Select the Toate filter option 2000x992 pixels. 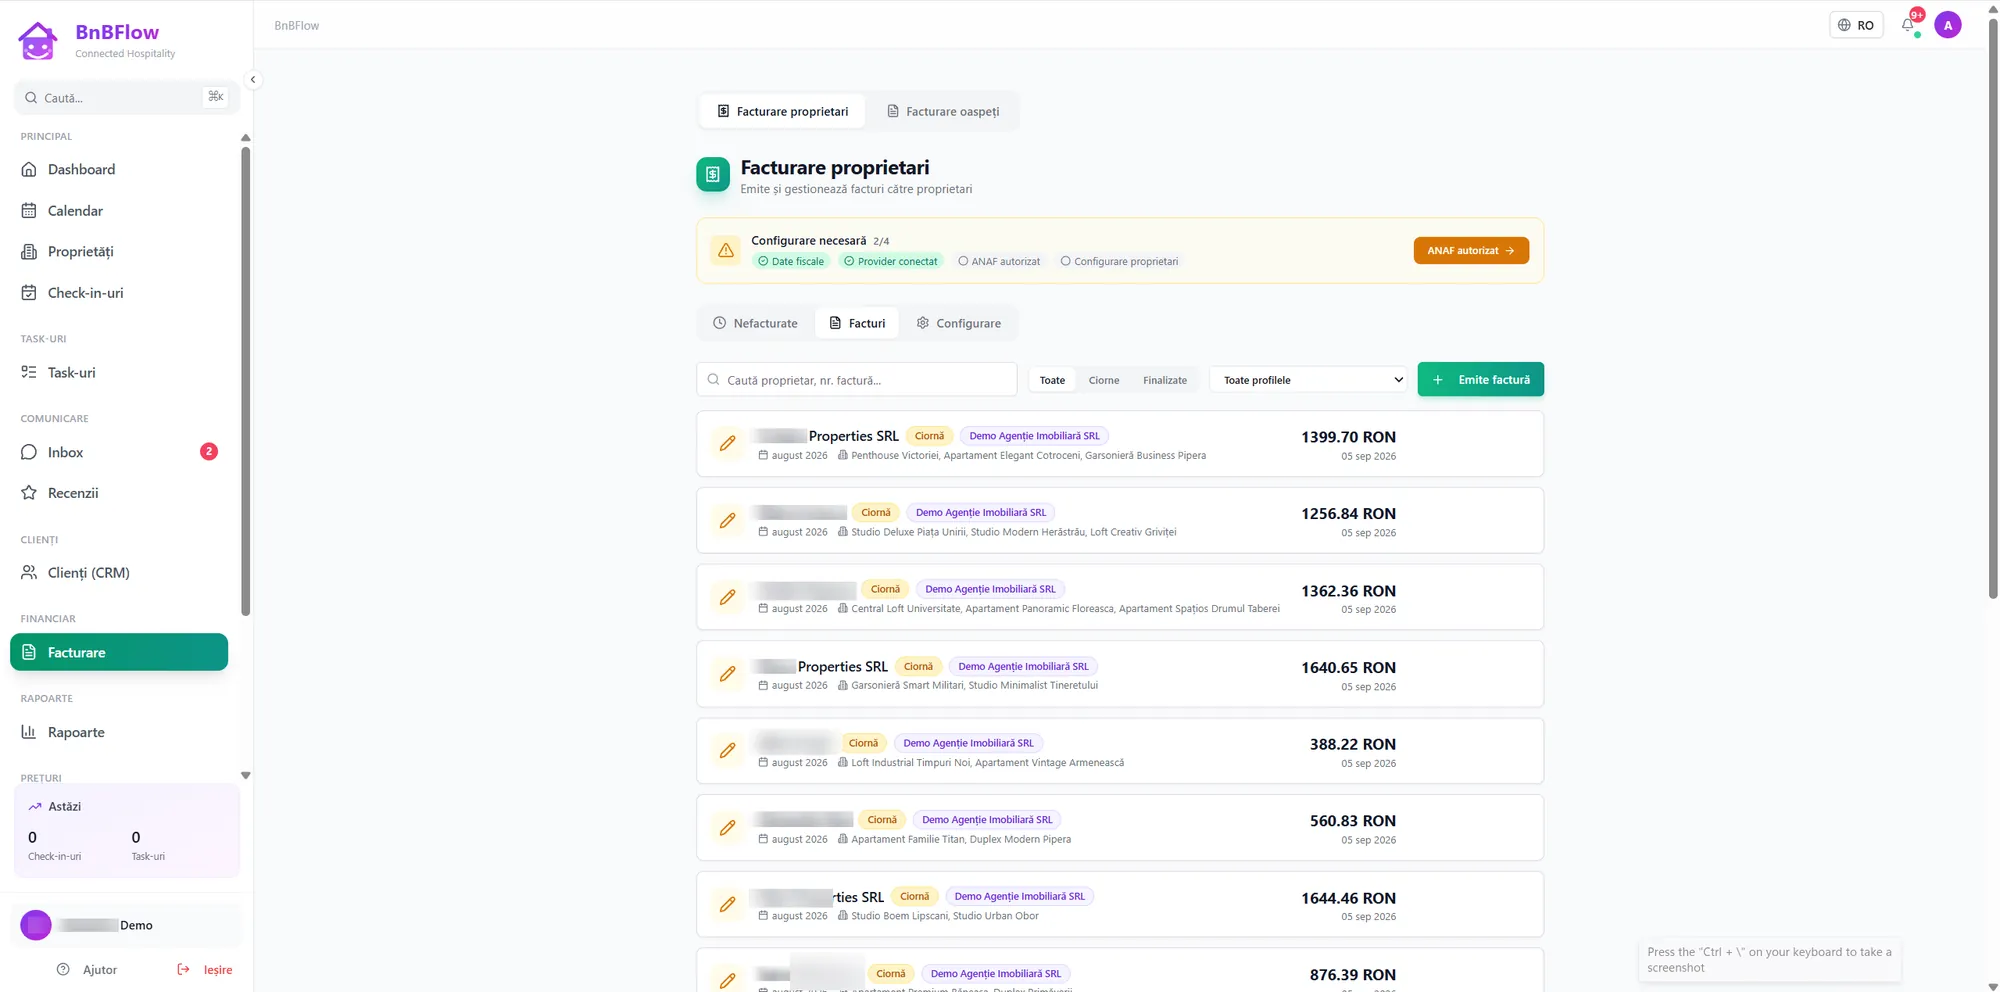1052,380
